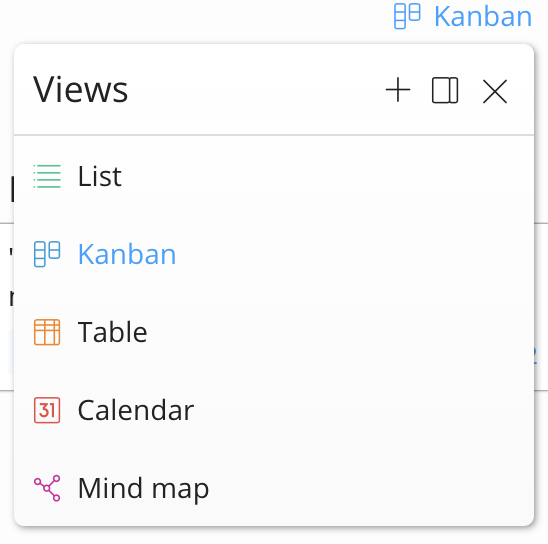Close the Views popup
This screenshot has height=544, width=548.
[495, 91]
